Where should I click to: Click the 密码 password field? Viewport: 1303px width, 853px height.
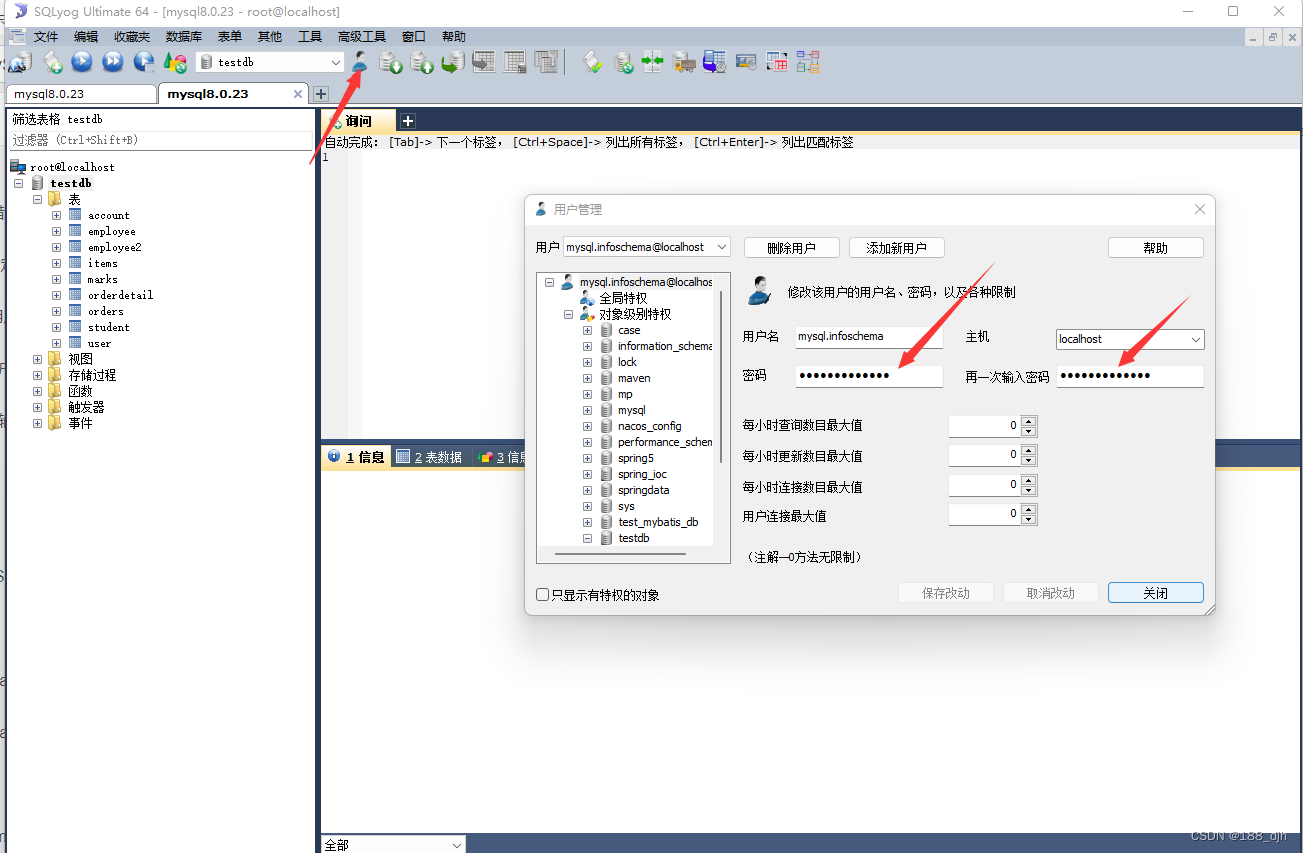(869, 376)
